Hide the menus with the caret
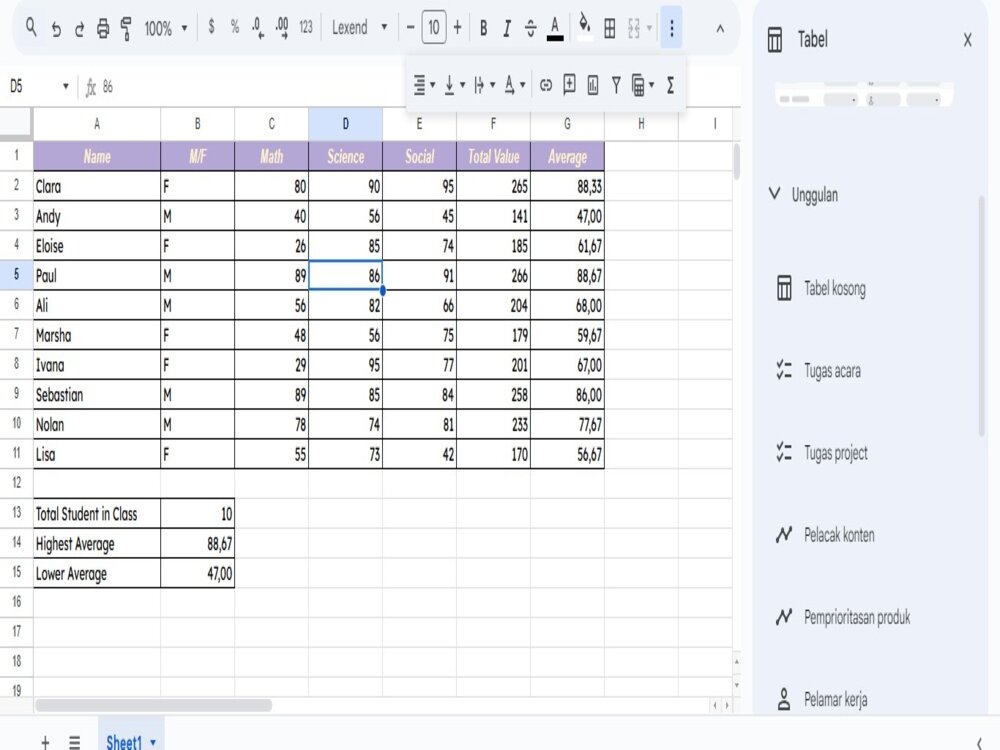 tap(720, 29)
